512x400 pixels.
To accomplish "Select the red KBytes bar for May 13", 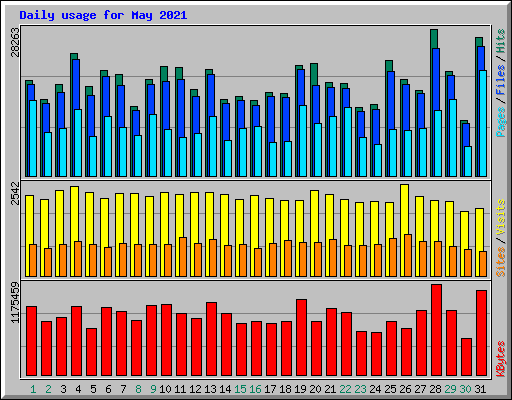I will [x=211, y=339].
